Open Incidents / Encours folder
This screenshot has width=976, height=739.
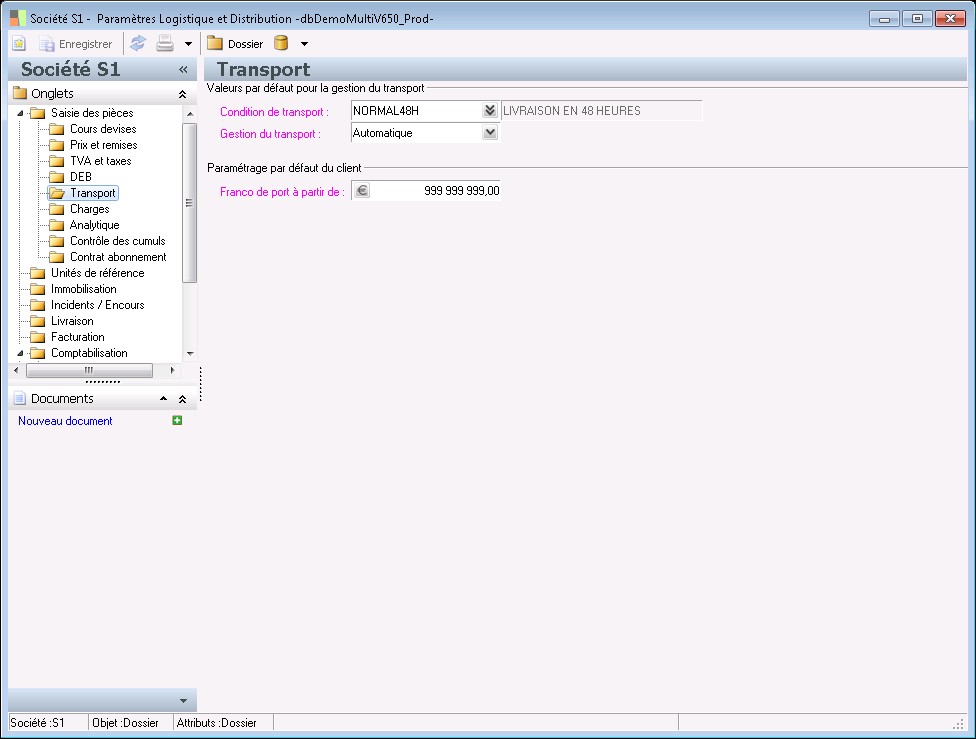97,305
